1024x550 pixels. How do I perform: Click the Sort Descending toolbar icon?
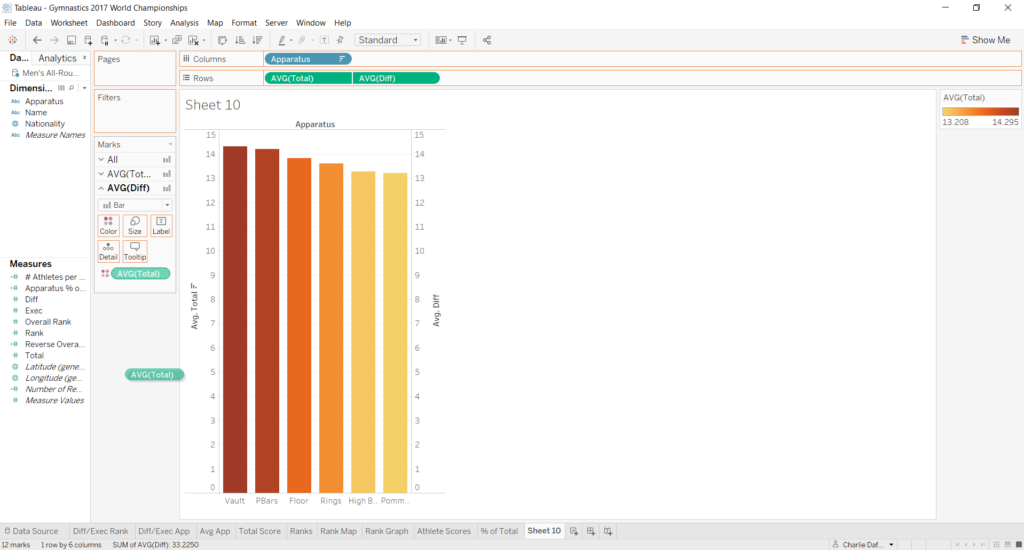255,40
